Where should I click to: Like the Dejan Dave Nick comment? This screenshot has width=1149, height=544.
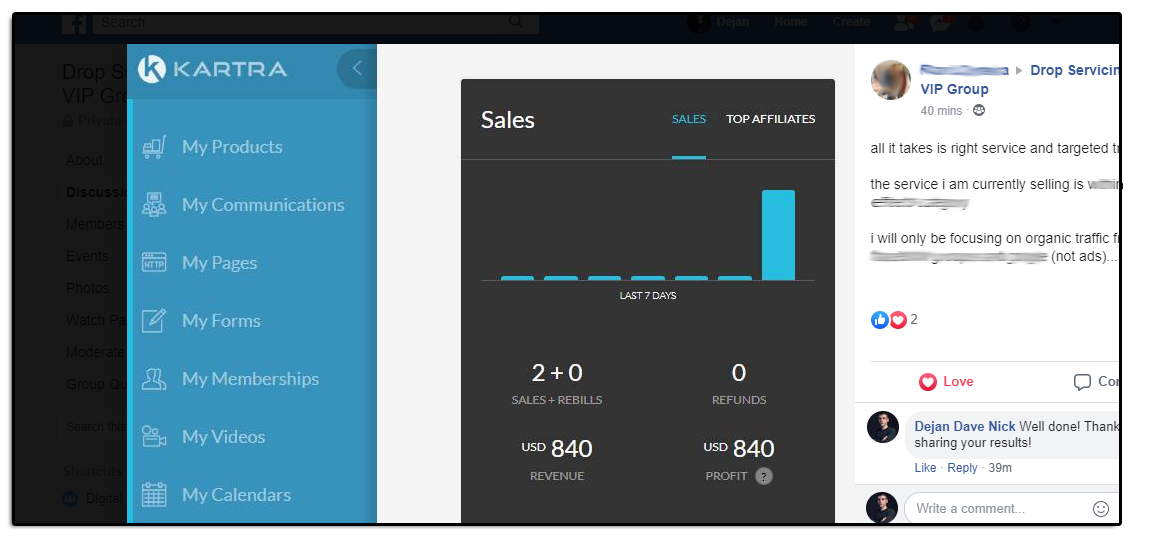point(925,468)
